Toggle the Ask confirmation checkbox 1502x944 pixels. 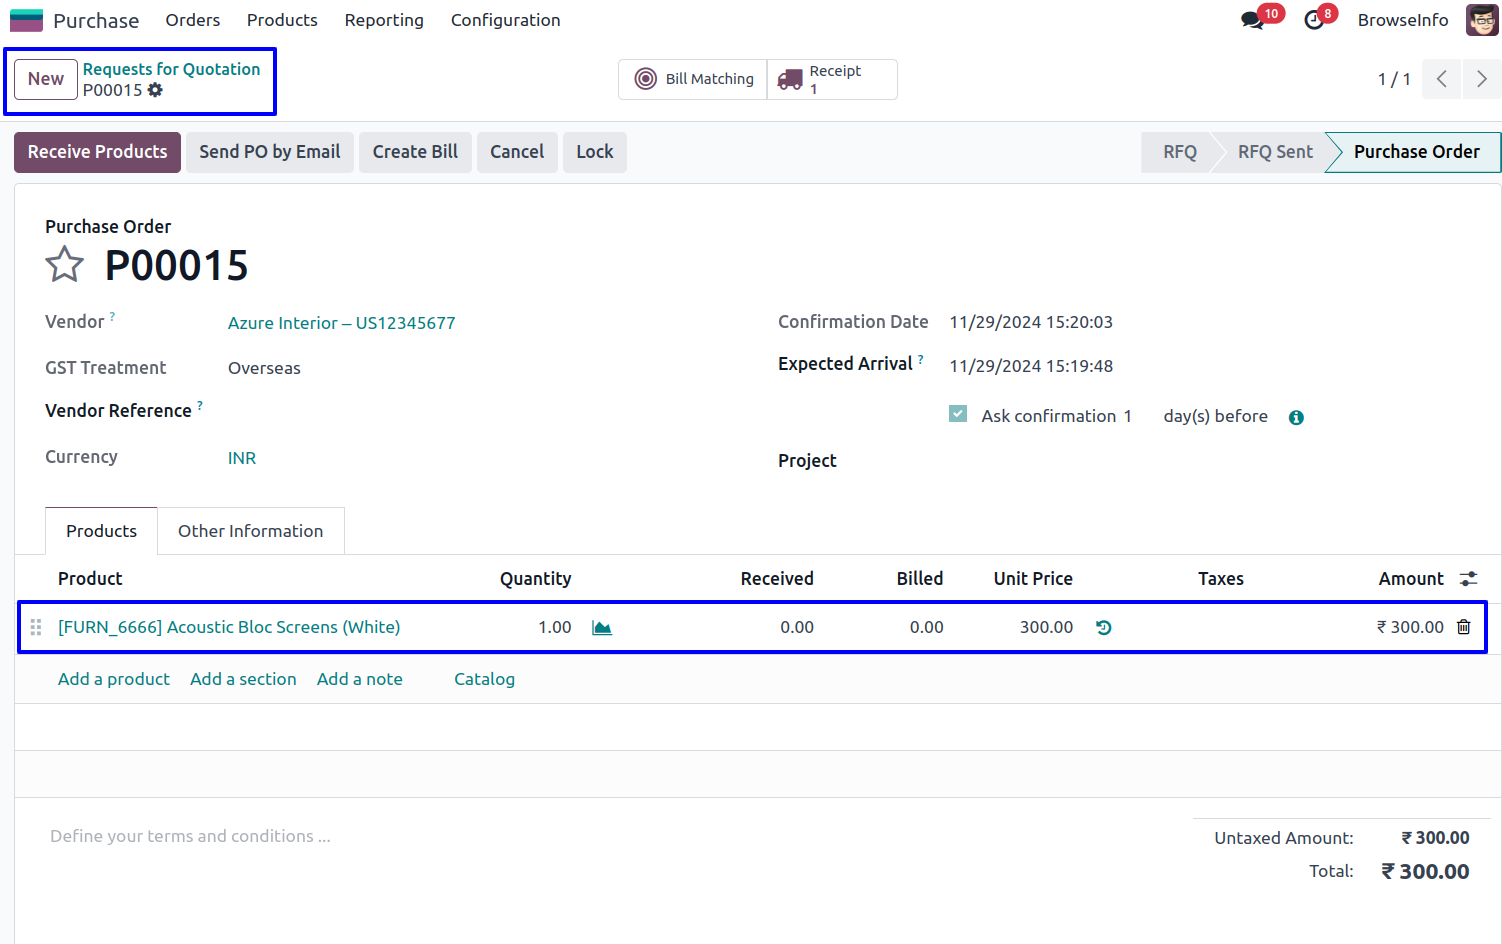pos(958,414)
